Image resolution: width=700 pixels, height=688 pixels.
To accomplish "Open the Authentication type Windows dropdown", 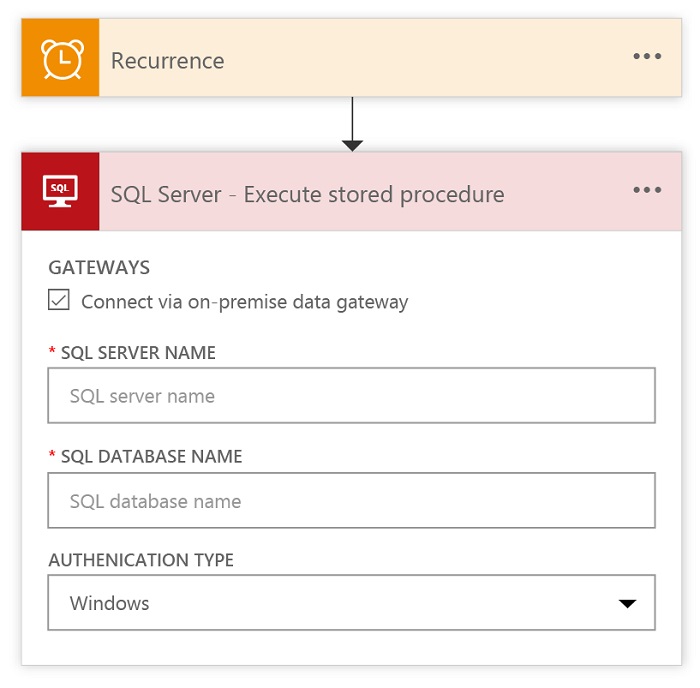I will pos(351,603).
